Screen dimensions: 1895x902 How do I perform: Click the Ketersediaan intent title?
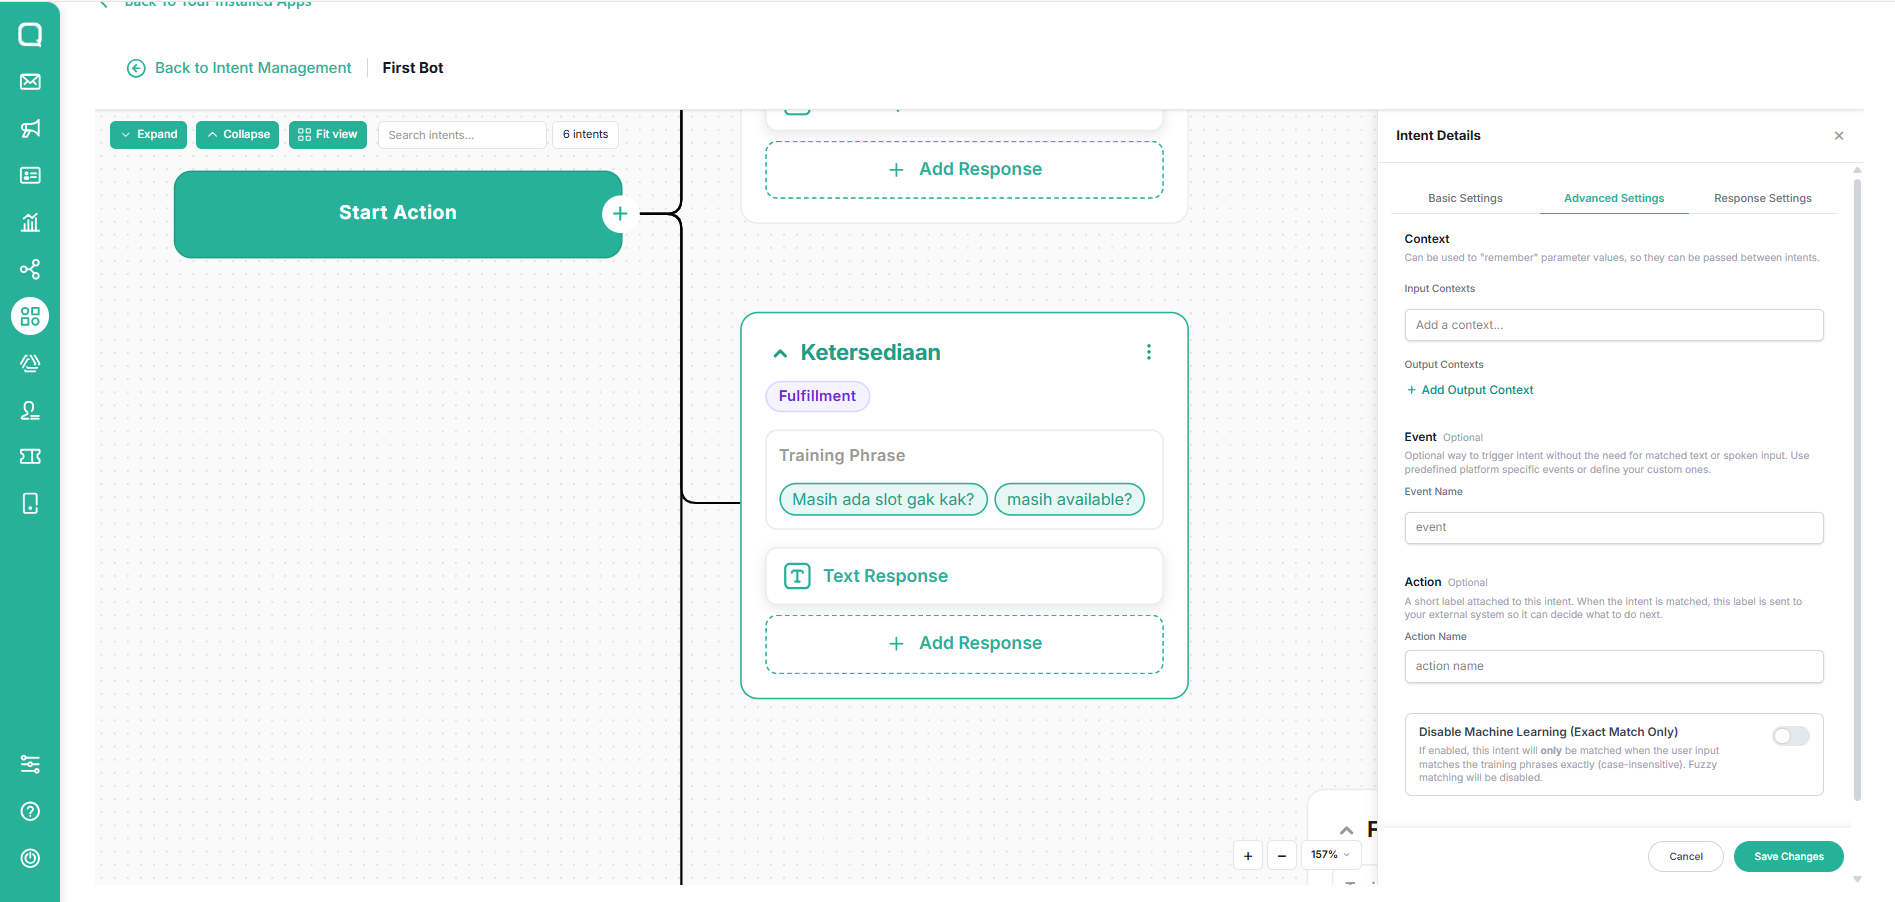point(870,352)
